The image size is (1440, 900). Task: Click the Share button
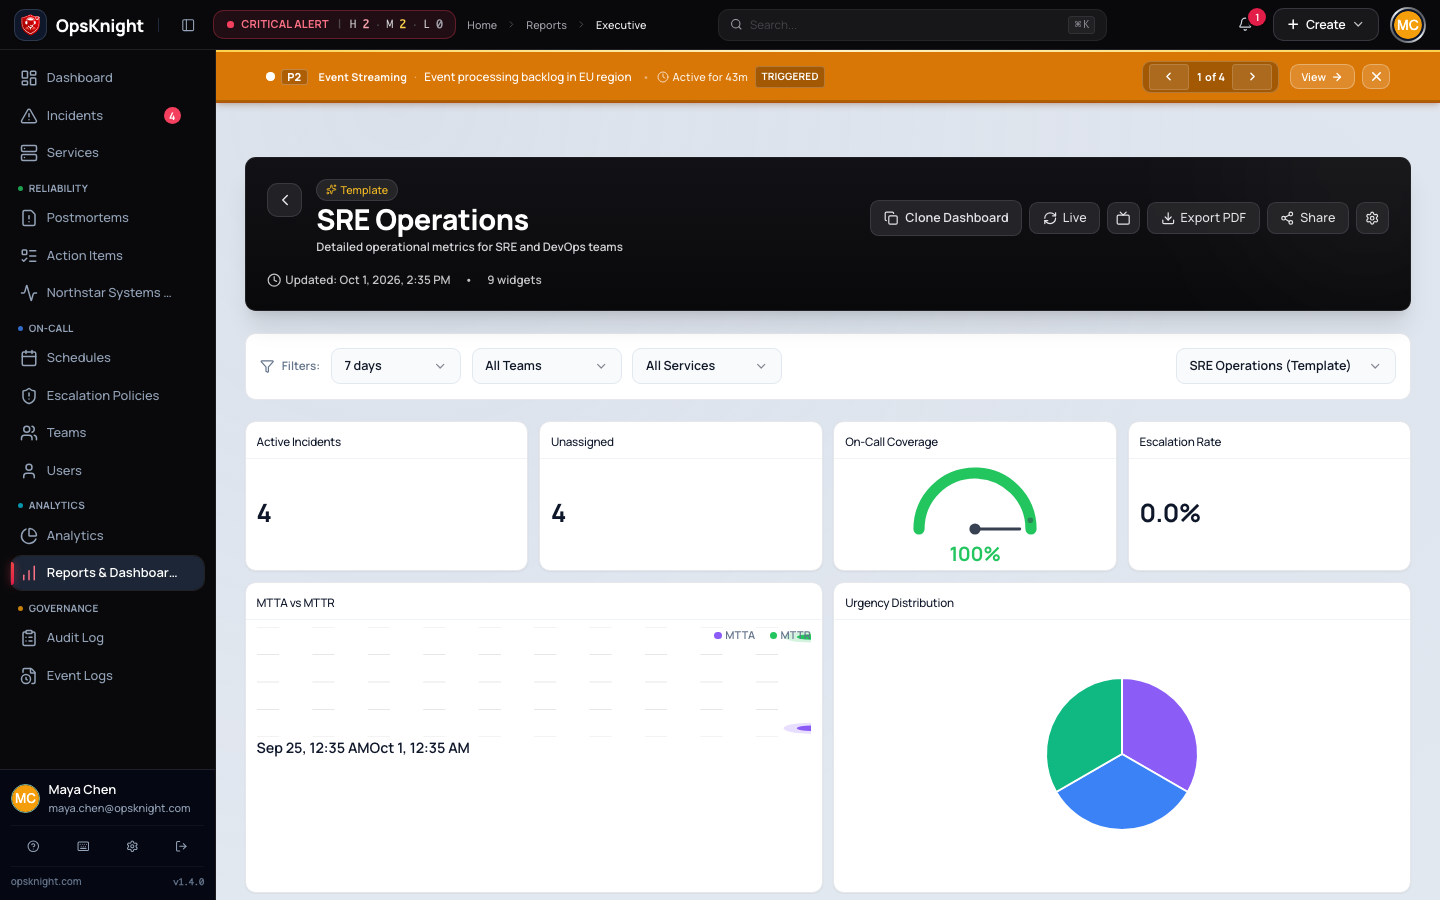[1308, 218]
